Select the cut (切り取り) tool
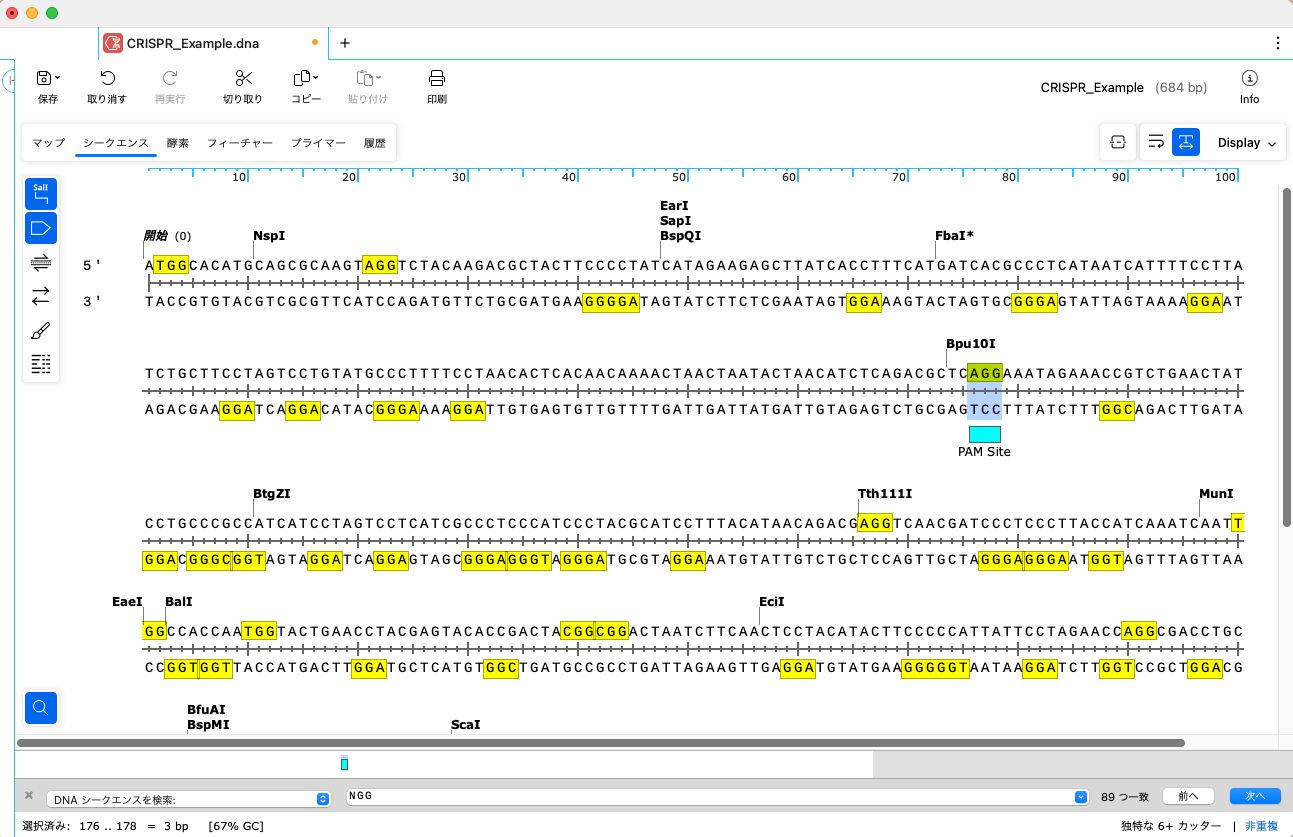 tap(243, 80)
